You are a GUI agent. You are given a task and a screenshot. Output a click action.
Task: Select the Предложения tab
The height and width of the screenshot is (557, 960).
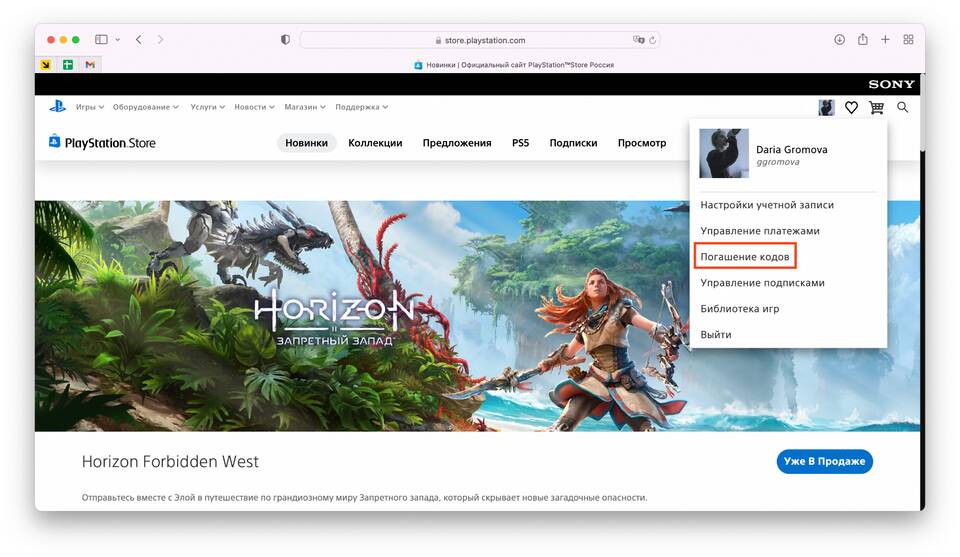(457, 143)
